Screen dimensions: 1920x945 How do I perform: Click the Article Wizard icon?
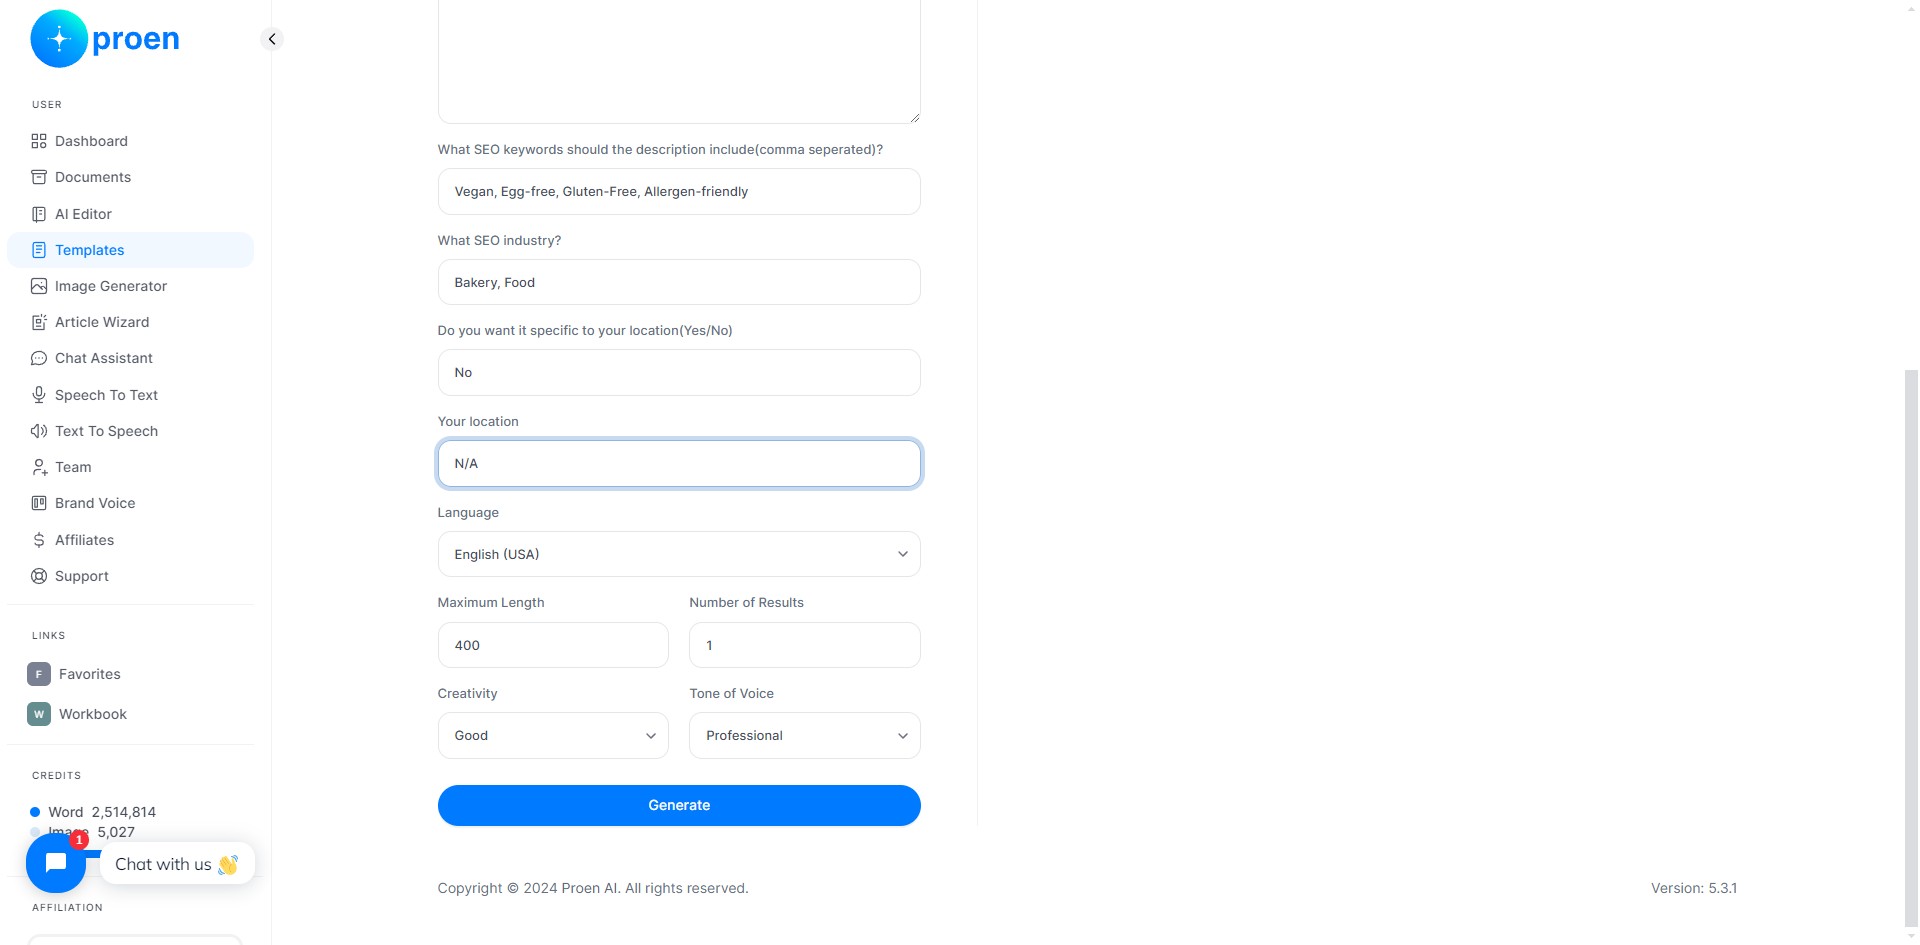[39, 322]
